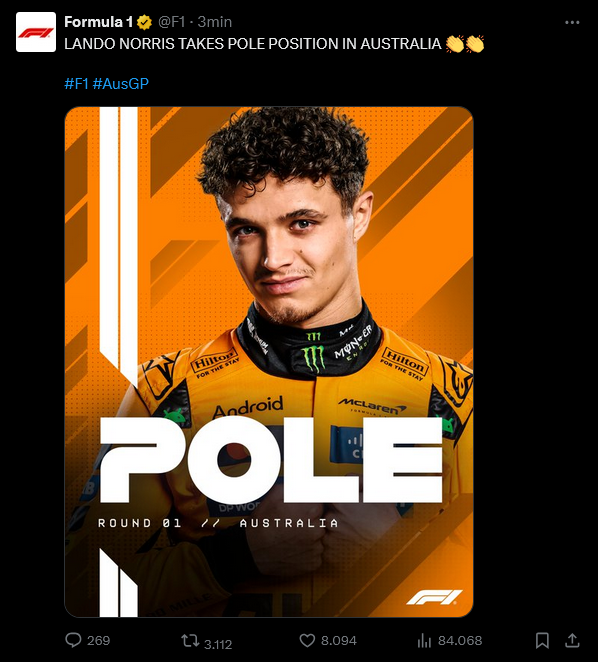Click the Formula 1 display name
The height and width of the screenshot is (662, 598).
click(x=99, y=22)
